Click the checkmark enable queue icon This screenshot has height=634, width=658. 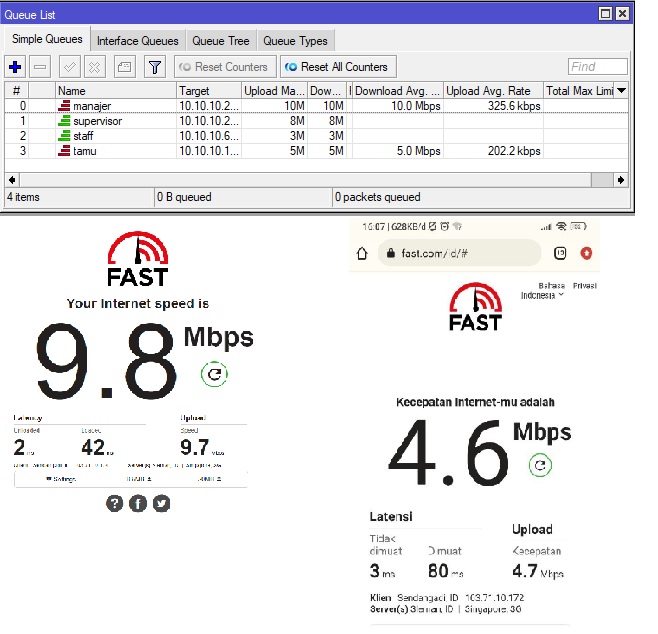pos(70,67)
